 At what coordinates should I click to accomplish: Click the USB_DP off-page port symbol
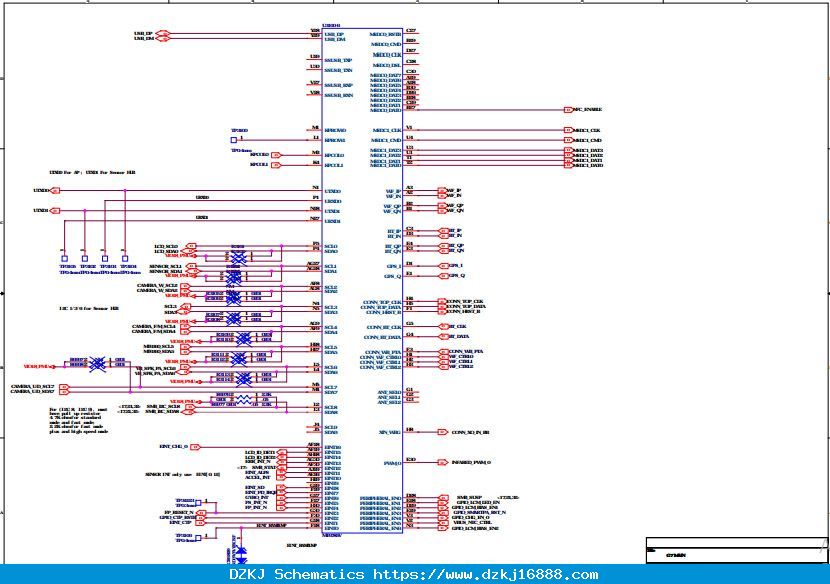[x=164, y=33]
